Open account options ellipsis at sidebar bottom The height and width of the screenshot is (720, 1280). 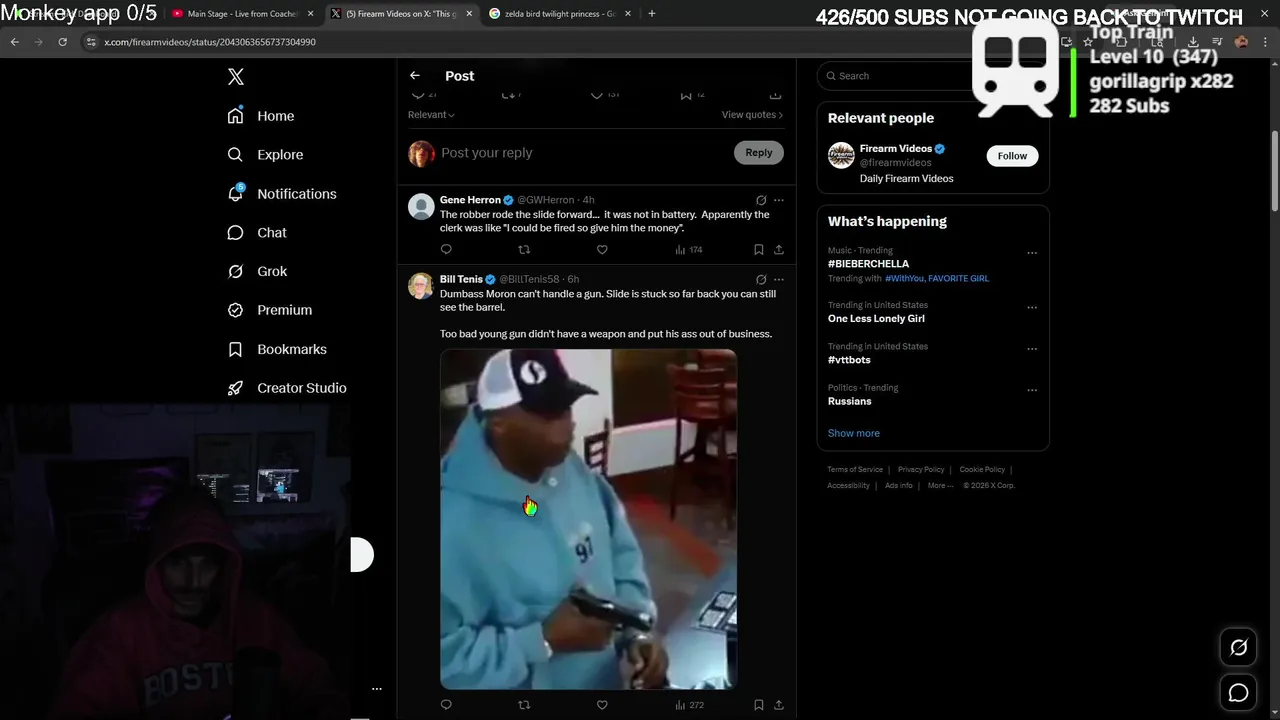click(377, 689)
